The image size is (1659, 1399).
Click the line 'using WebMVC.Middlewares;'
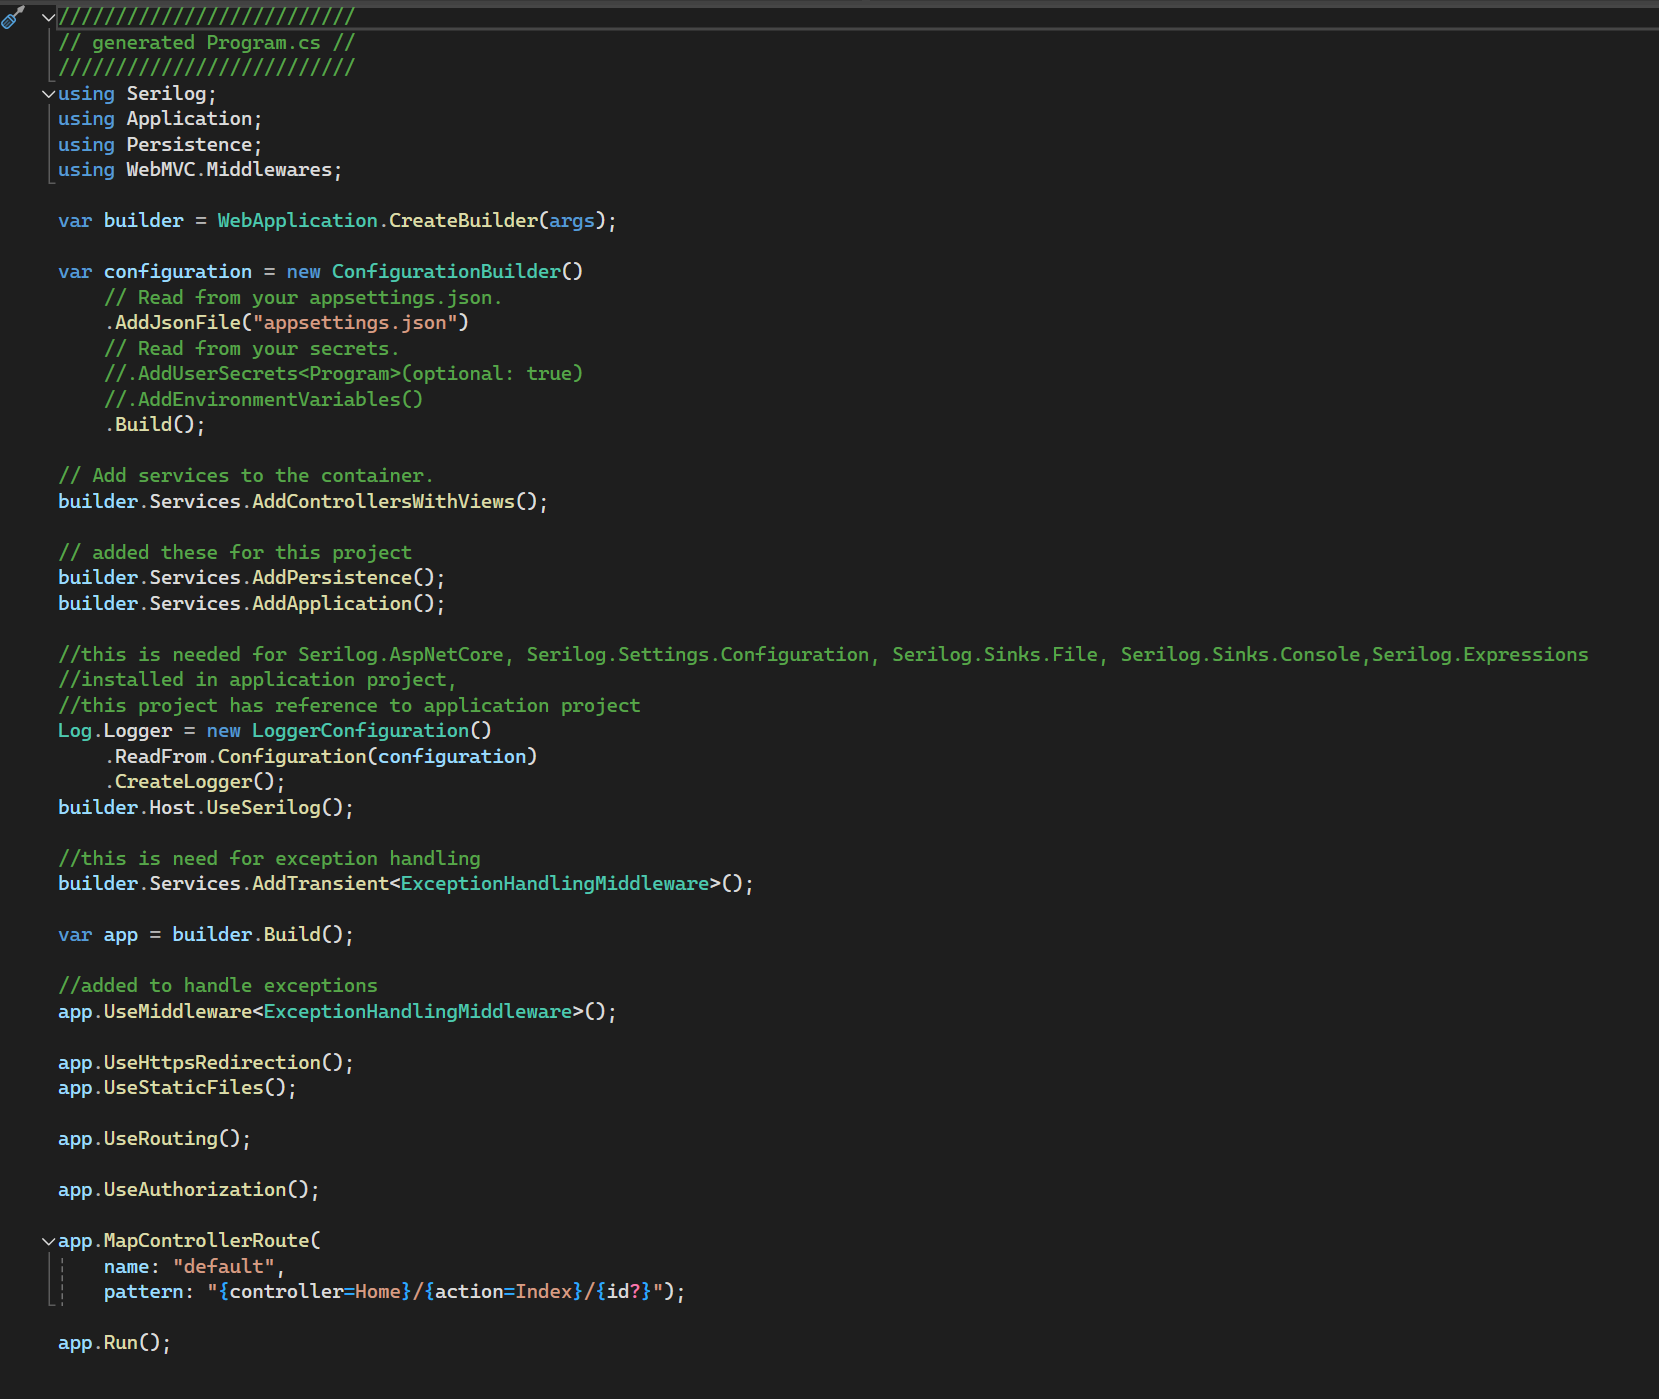(x=200, y=170)
